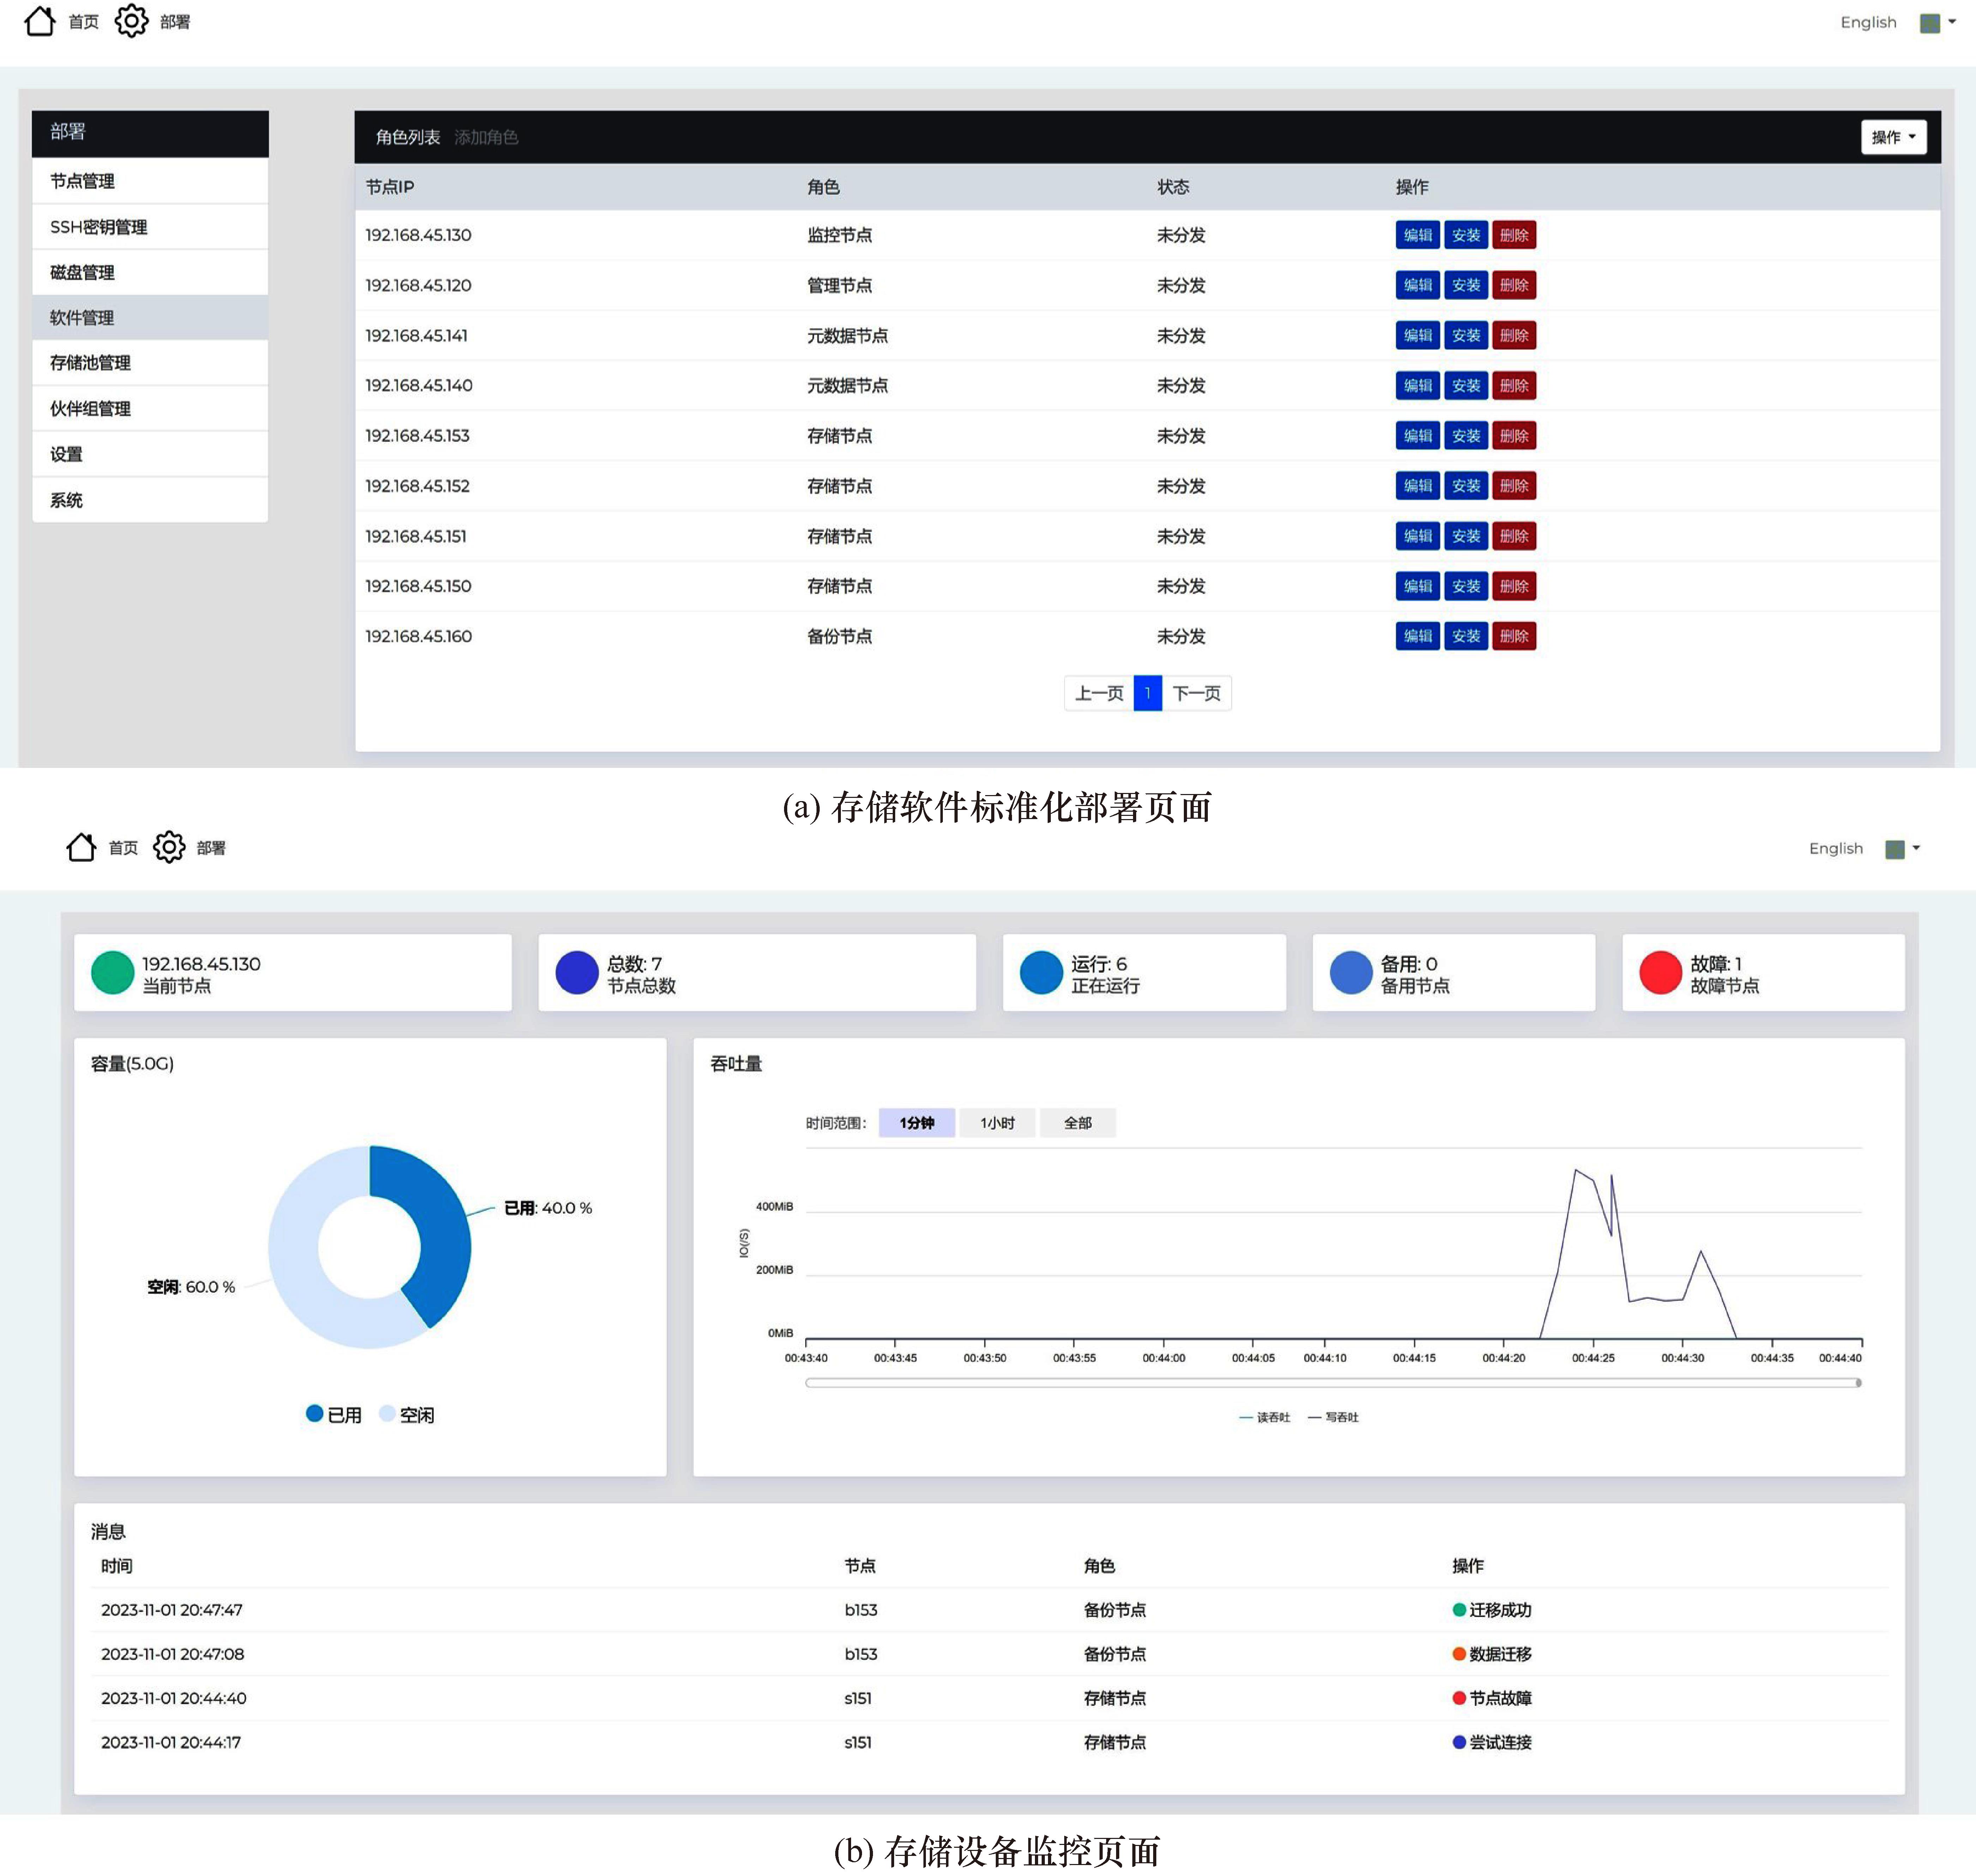The width and height of the screenshot is (1976, 1876).
Task: Click the home icon in monitoring page header
Action: (x=81, y=847)
